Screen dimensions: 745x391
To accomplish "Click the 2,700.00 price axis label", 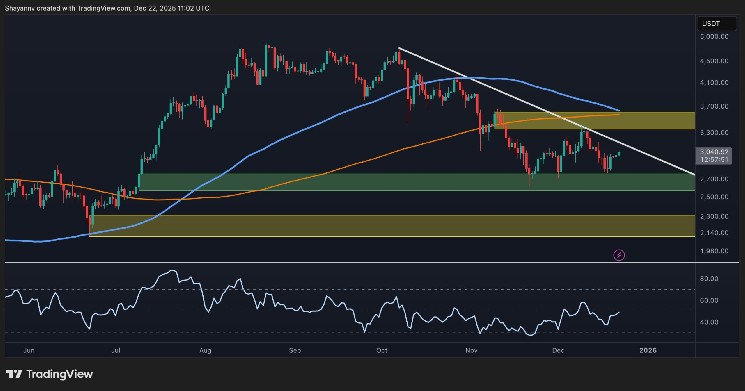I will (x=713, y=179).
